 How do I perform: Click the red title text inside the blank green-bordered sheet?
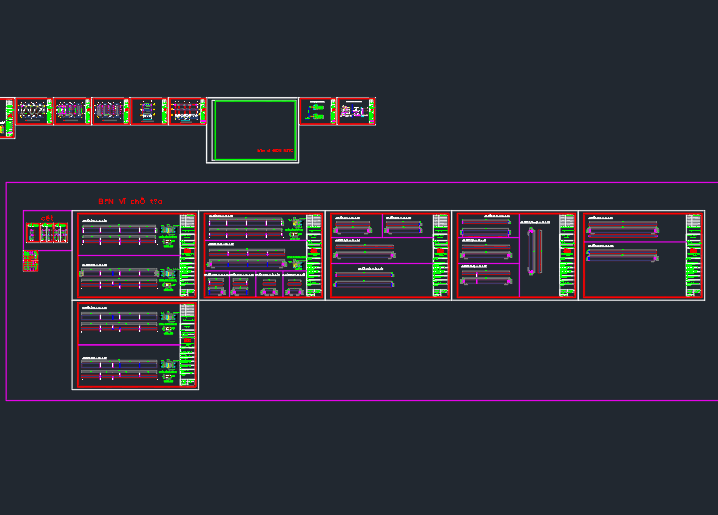[x=275, y=150]
